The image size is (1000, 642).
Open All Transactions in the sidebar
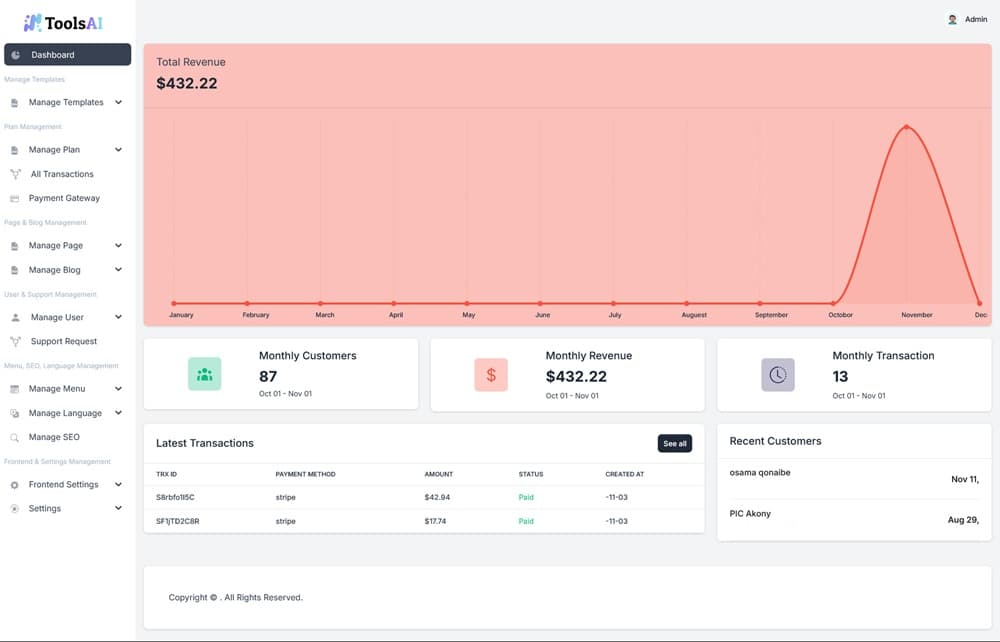coord(61,174)
